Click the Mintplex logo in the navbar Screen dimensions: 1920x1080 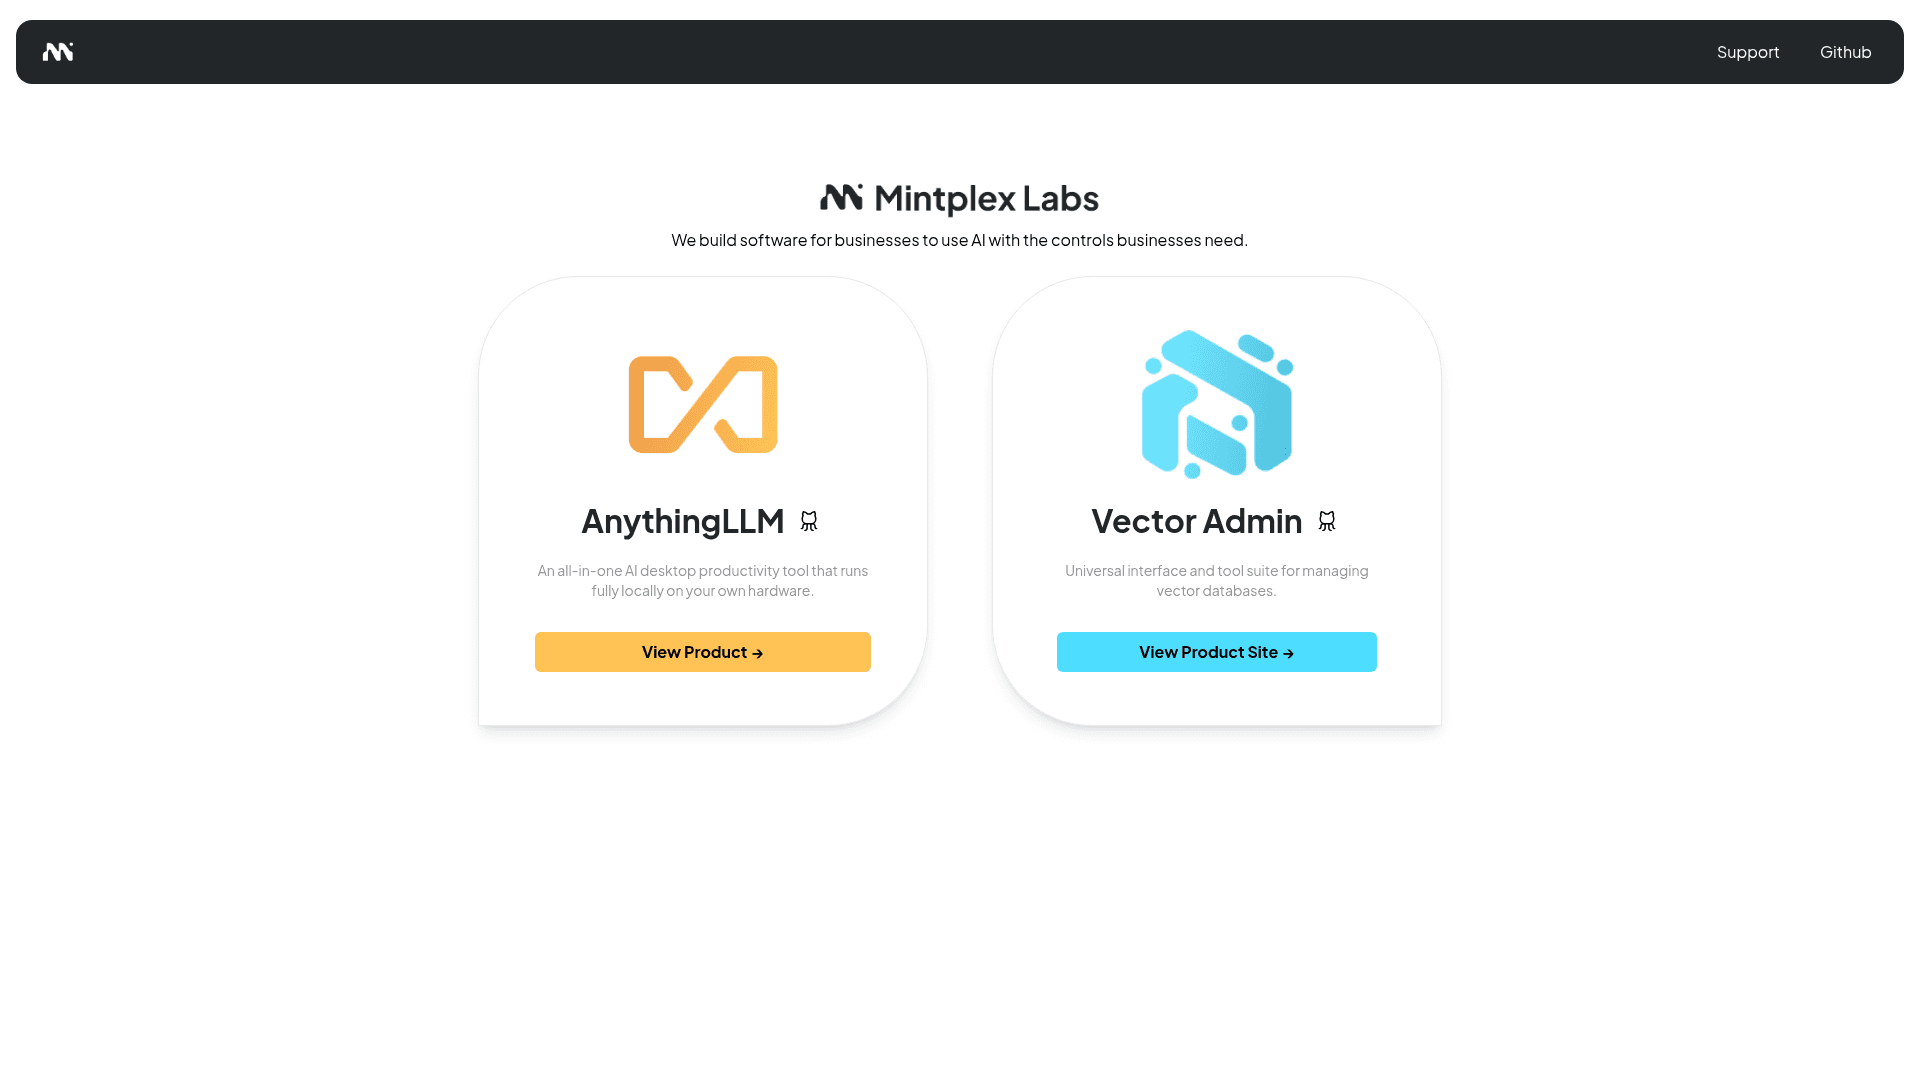tap(58, 52)
